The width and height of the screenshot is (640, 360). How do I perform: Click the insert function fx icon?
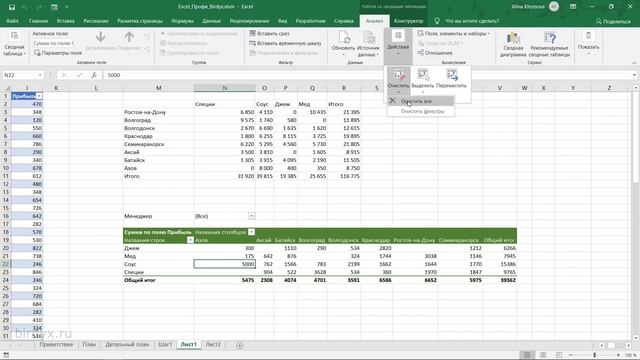point(94,75)
